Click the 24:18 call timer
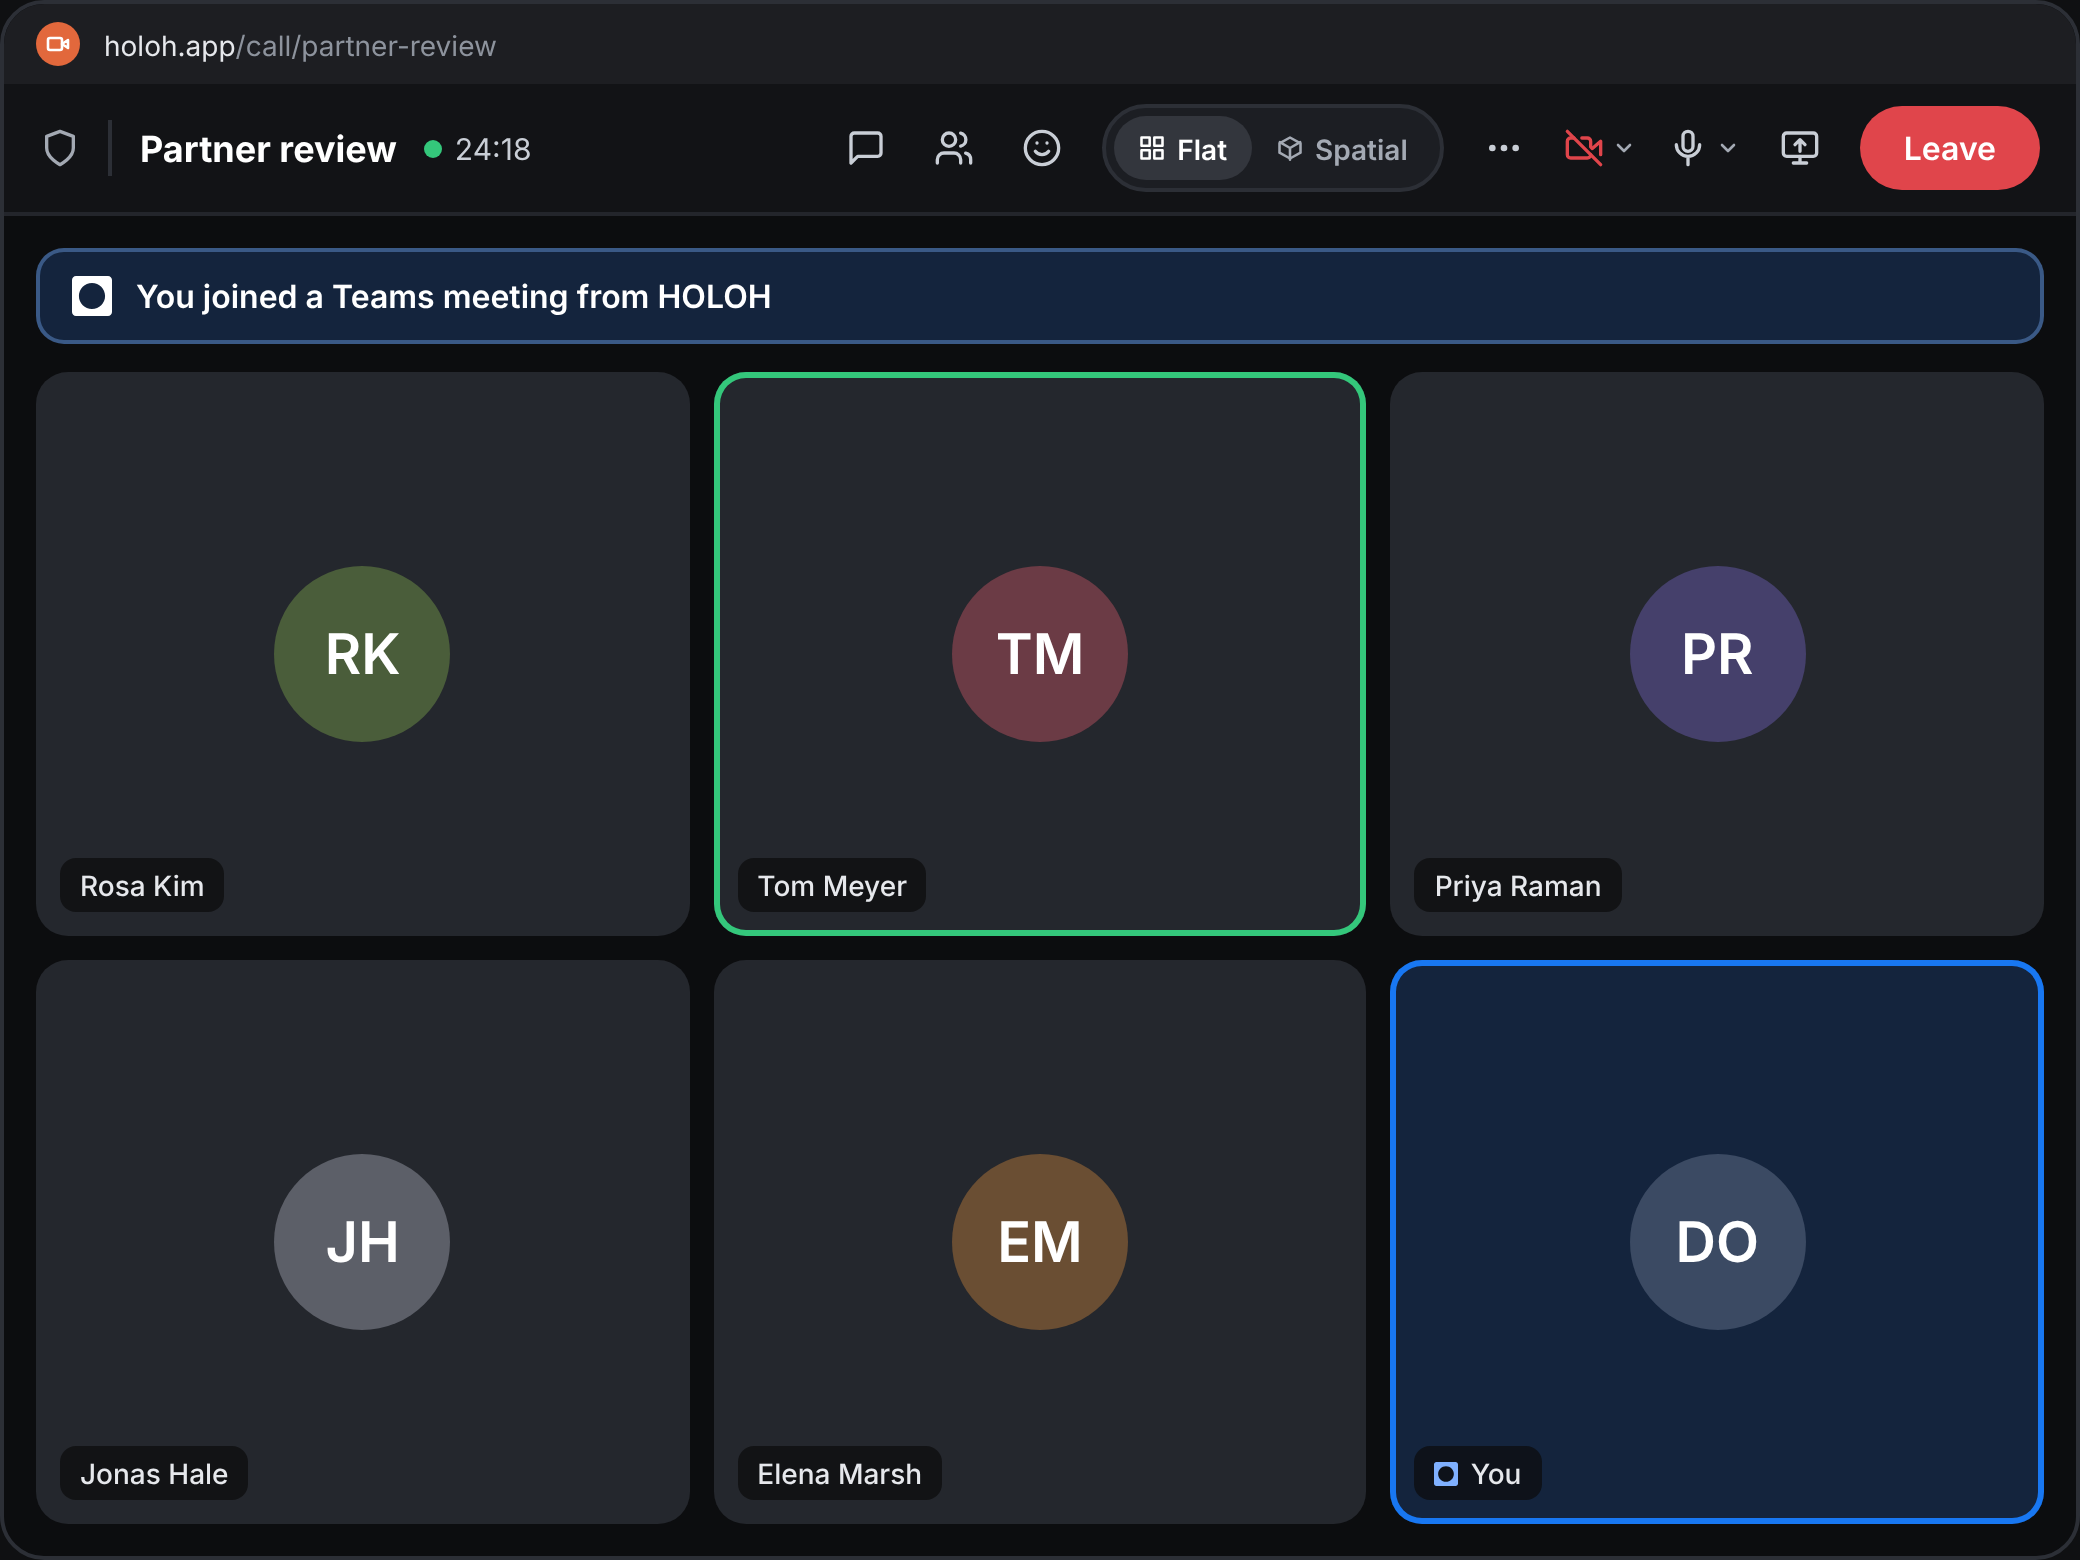This screenshot has height=1560, width=2080. point(493,149)
